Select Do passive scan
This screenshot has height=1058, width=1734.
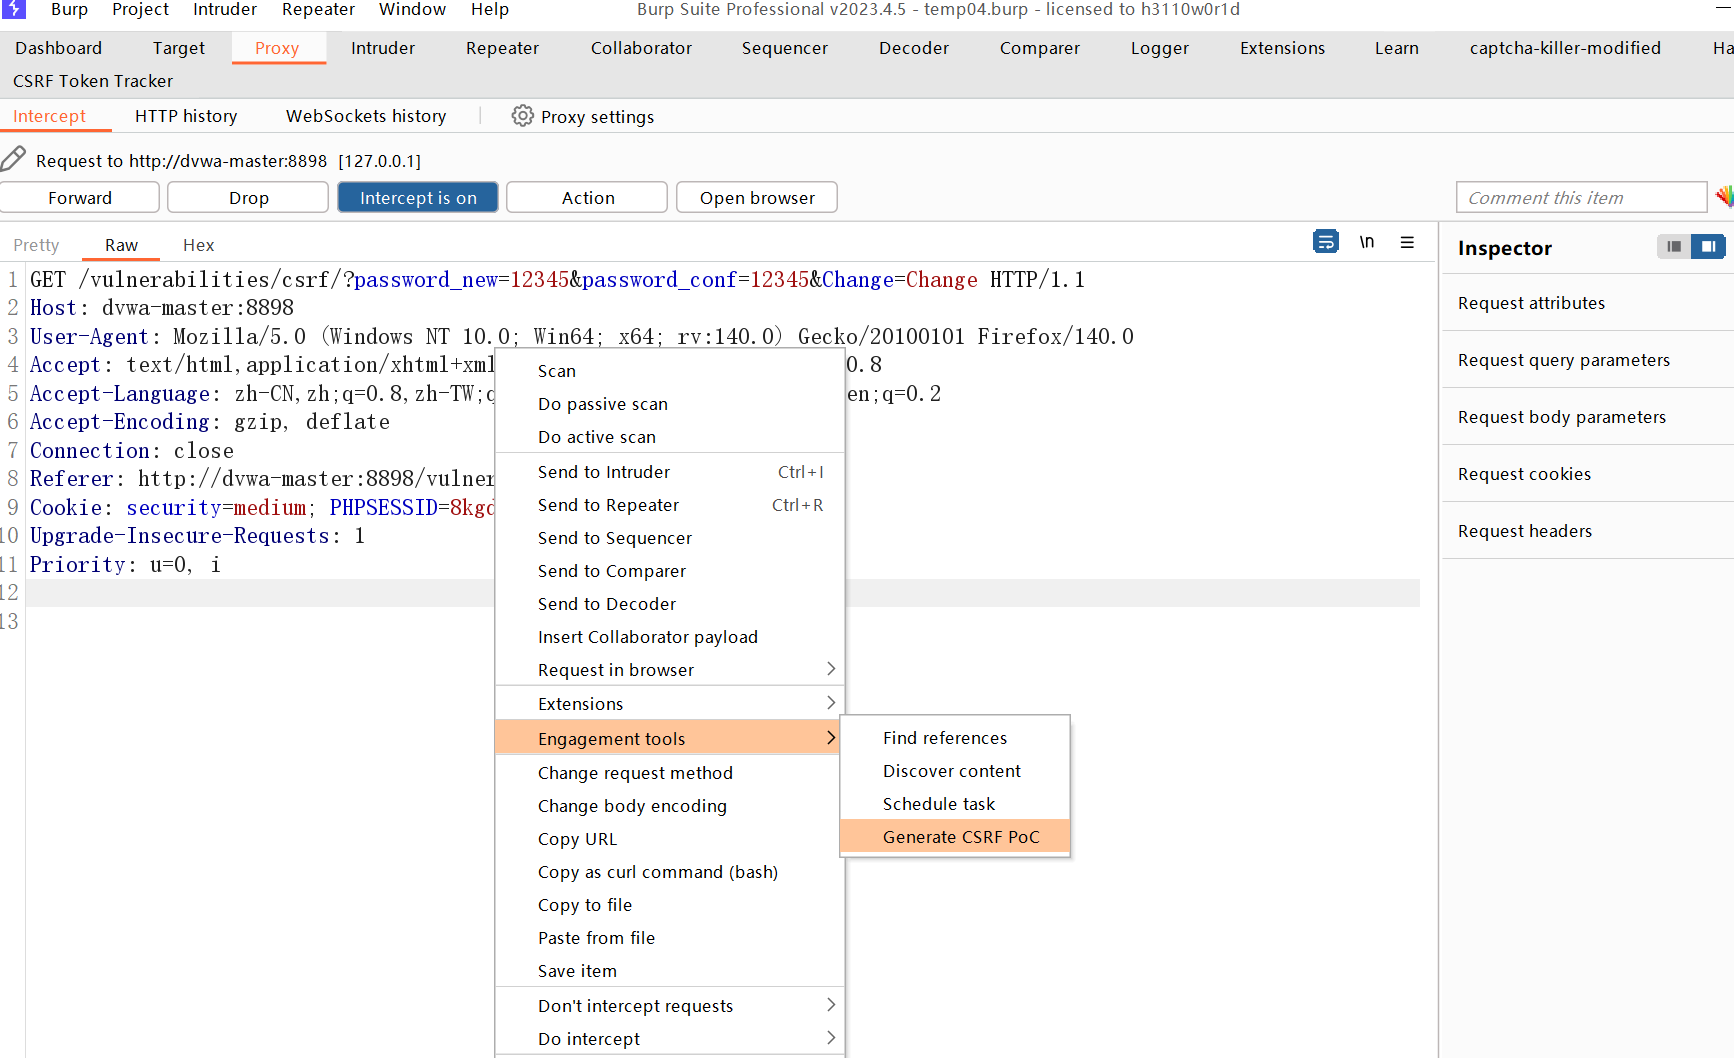(670, 404)
